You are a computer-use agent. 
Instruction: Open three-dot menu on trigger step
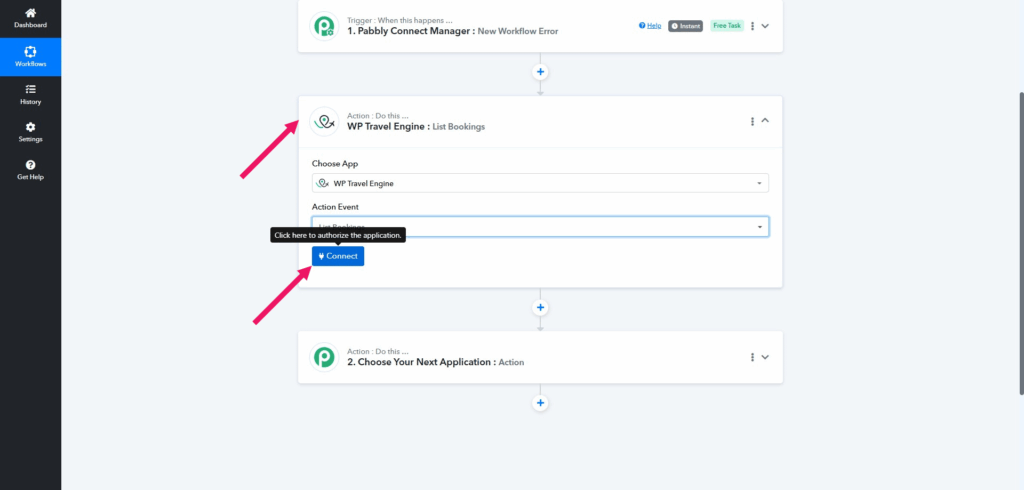pyautogui.click(x=752, y=26)
